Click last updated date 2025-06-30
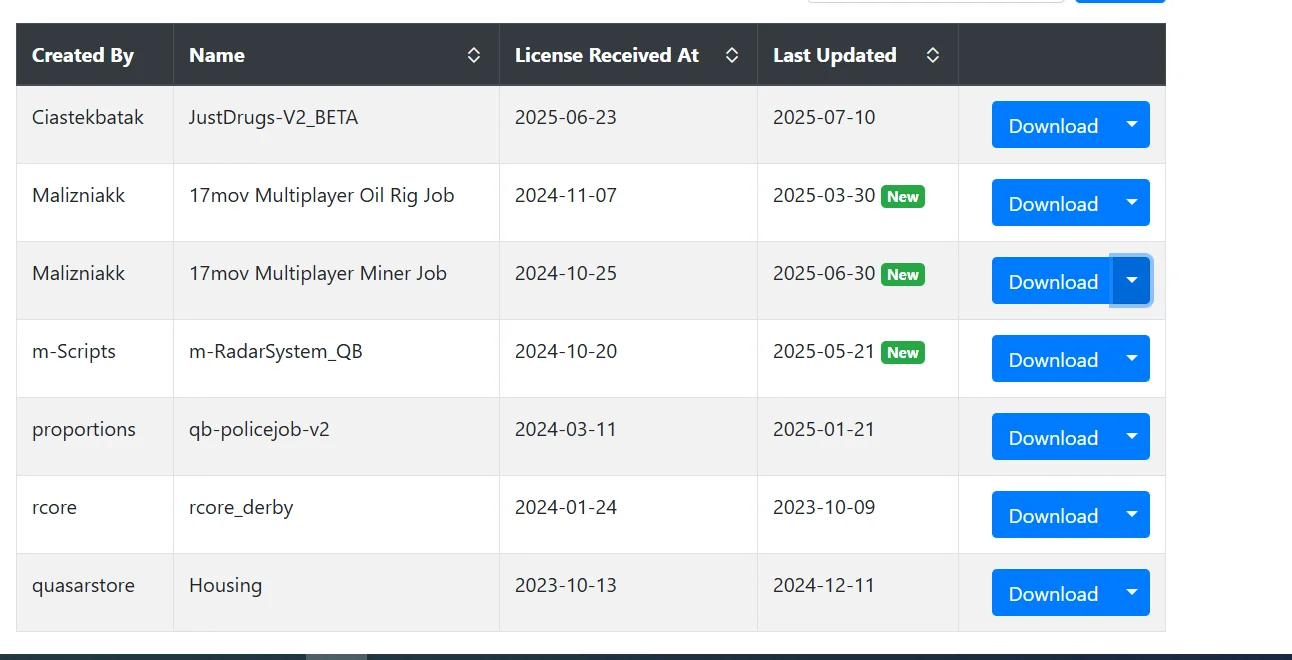This screenshot has width=1292, height=660. tap(824, 273)
